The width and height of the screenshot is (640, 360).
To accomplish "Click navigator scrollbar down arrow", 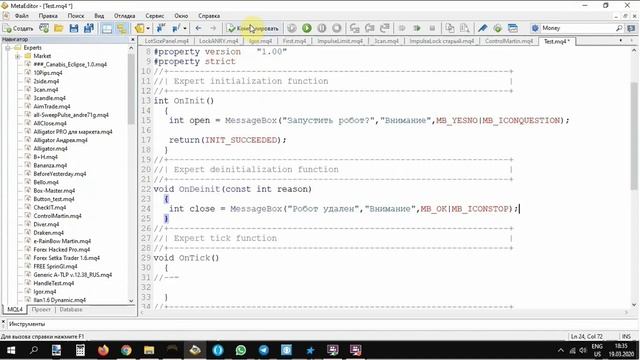I will pos(131,301).
